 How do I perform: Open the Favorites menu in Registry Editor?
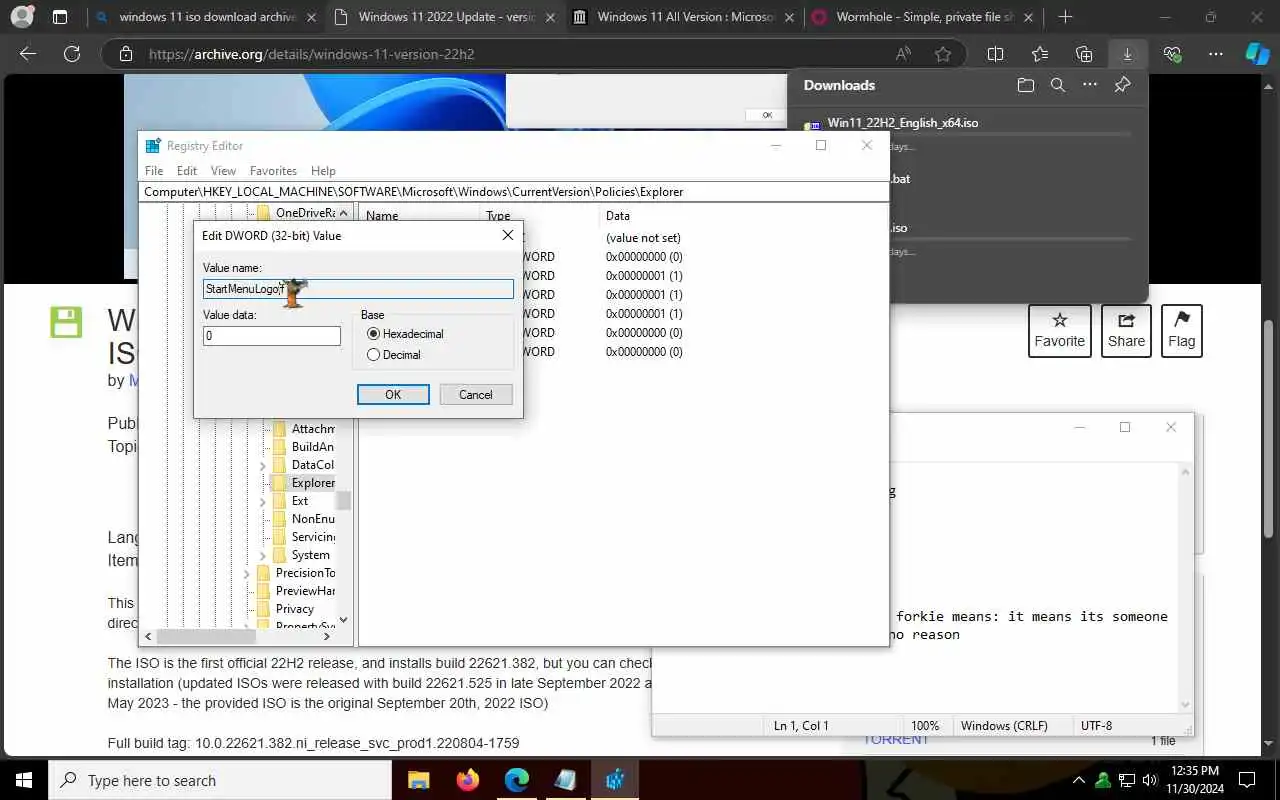click(273, 171)
